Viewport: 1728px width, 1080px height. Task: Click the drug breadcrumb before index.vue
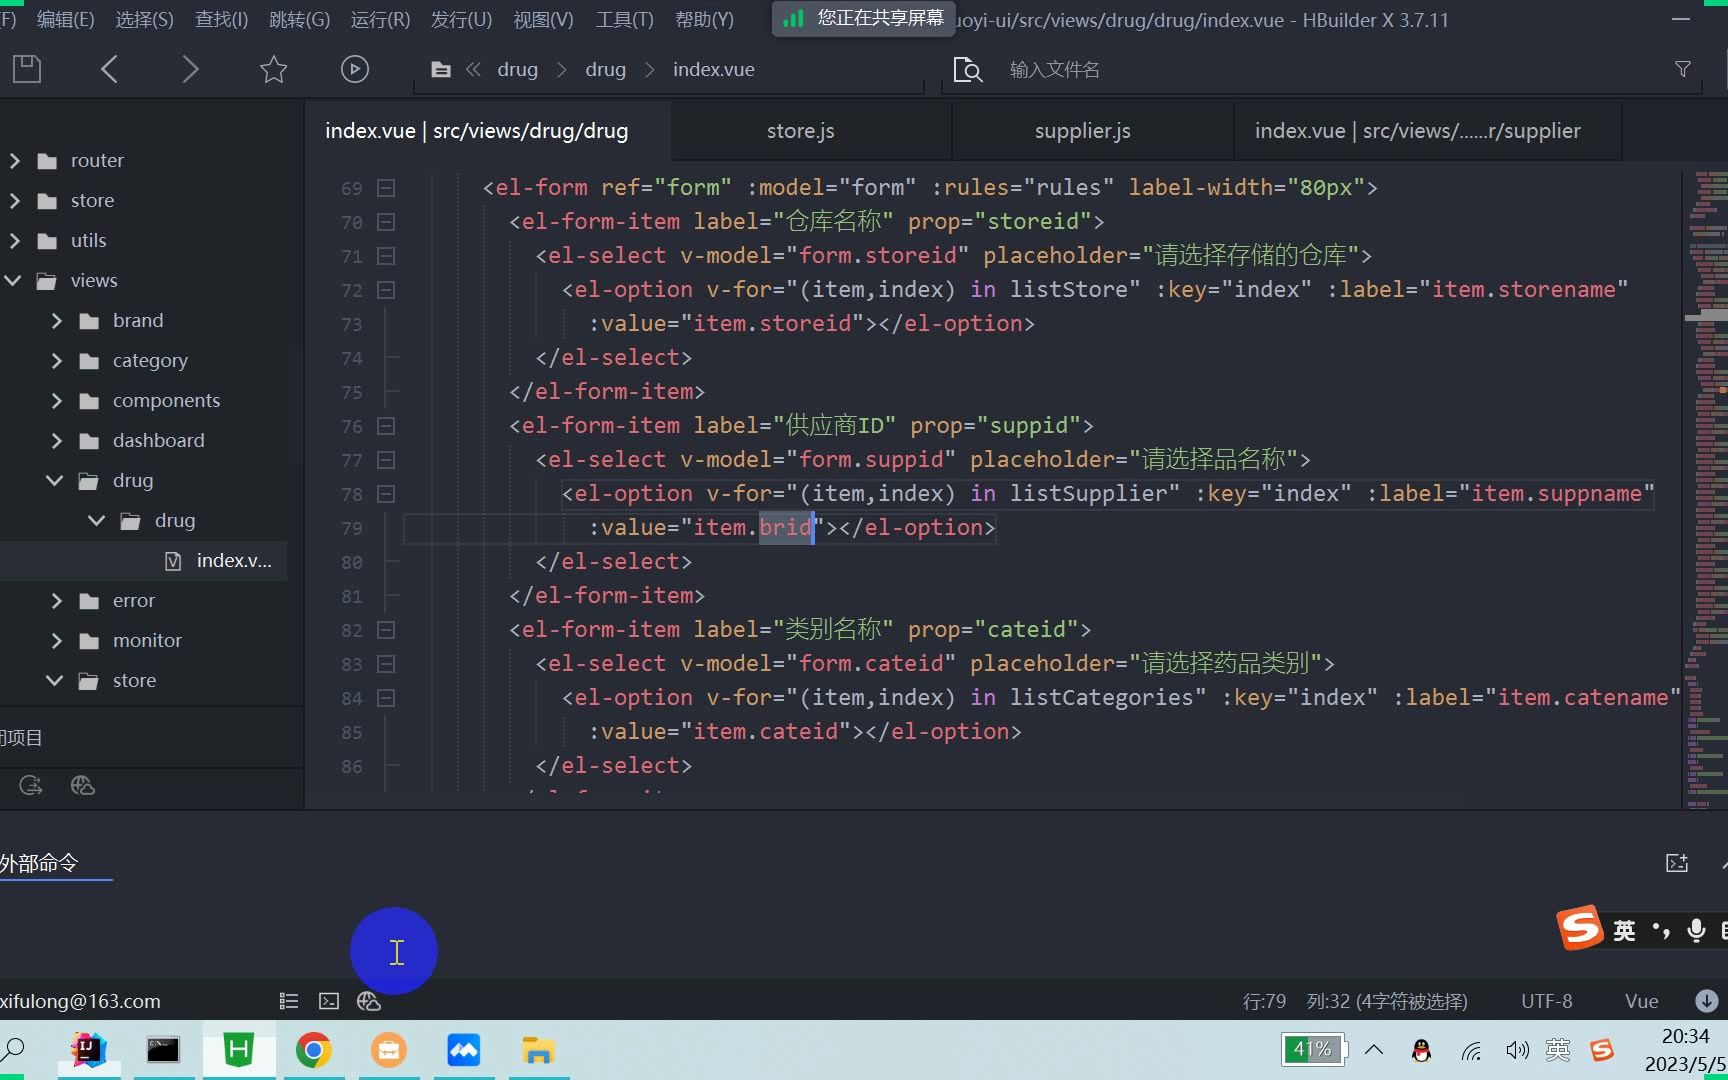(x=605, y=69)
